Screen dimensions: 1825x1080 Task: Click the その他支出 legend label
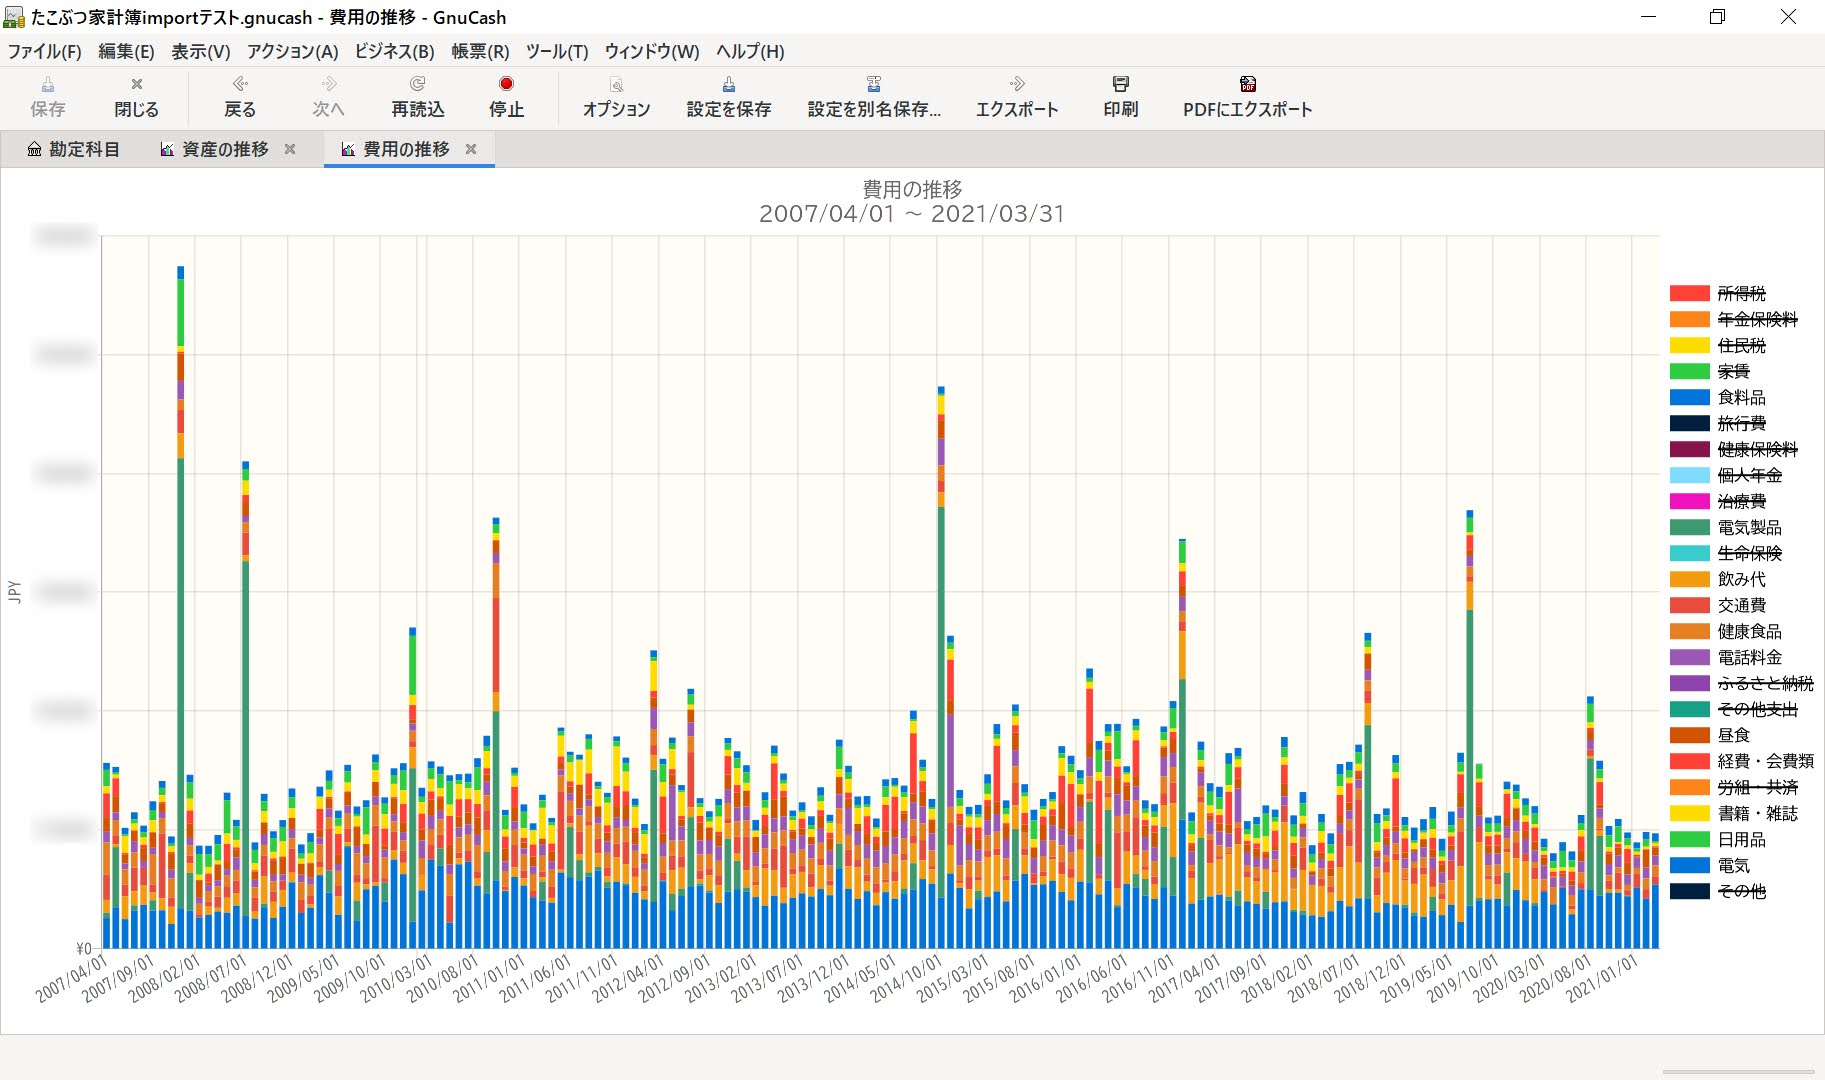tap(1758, 709)
